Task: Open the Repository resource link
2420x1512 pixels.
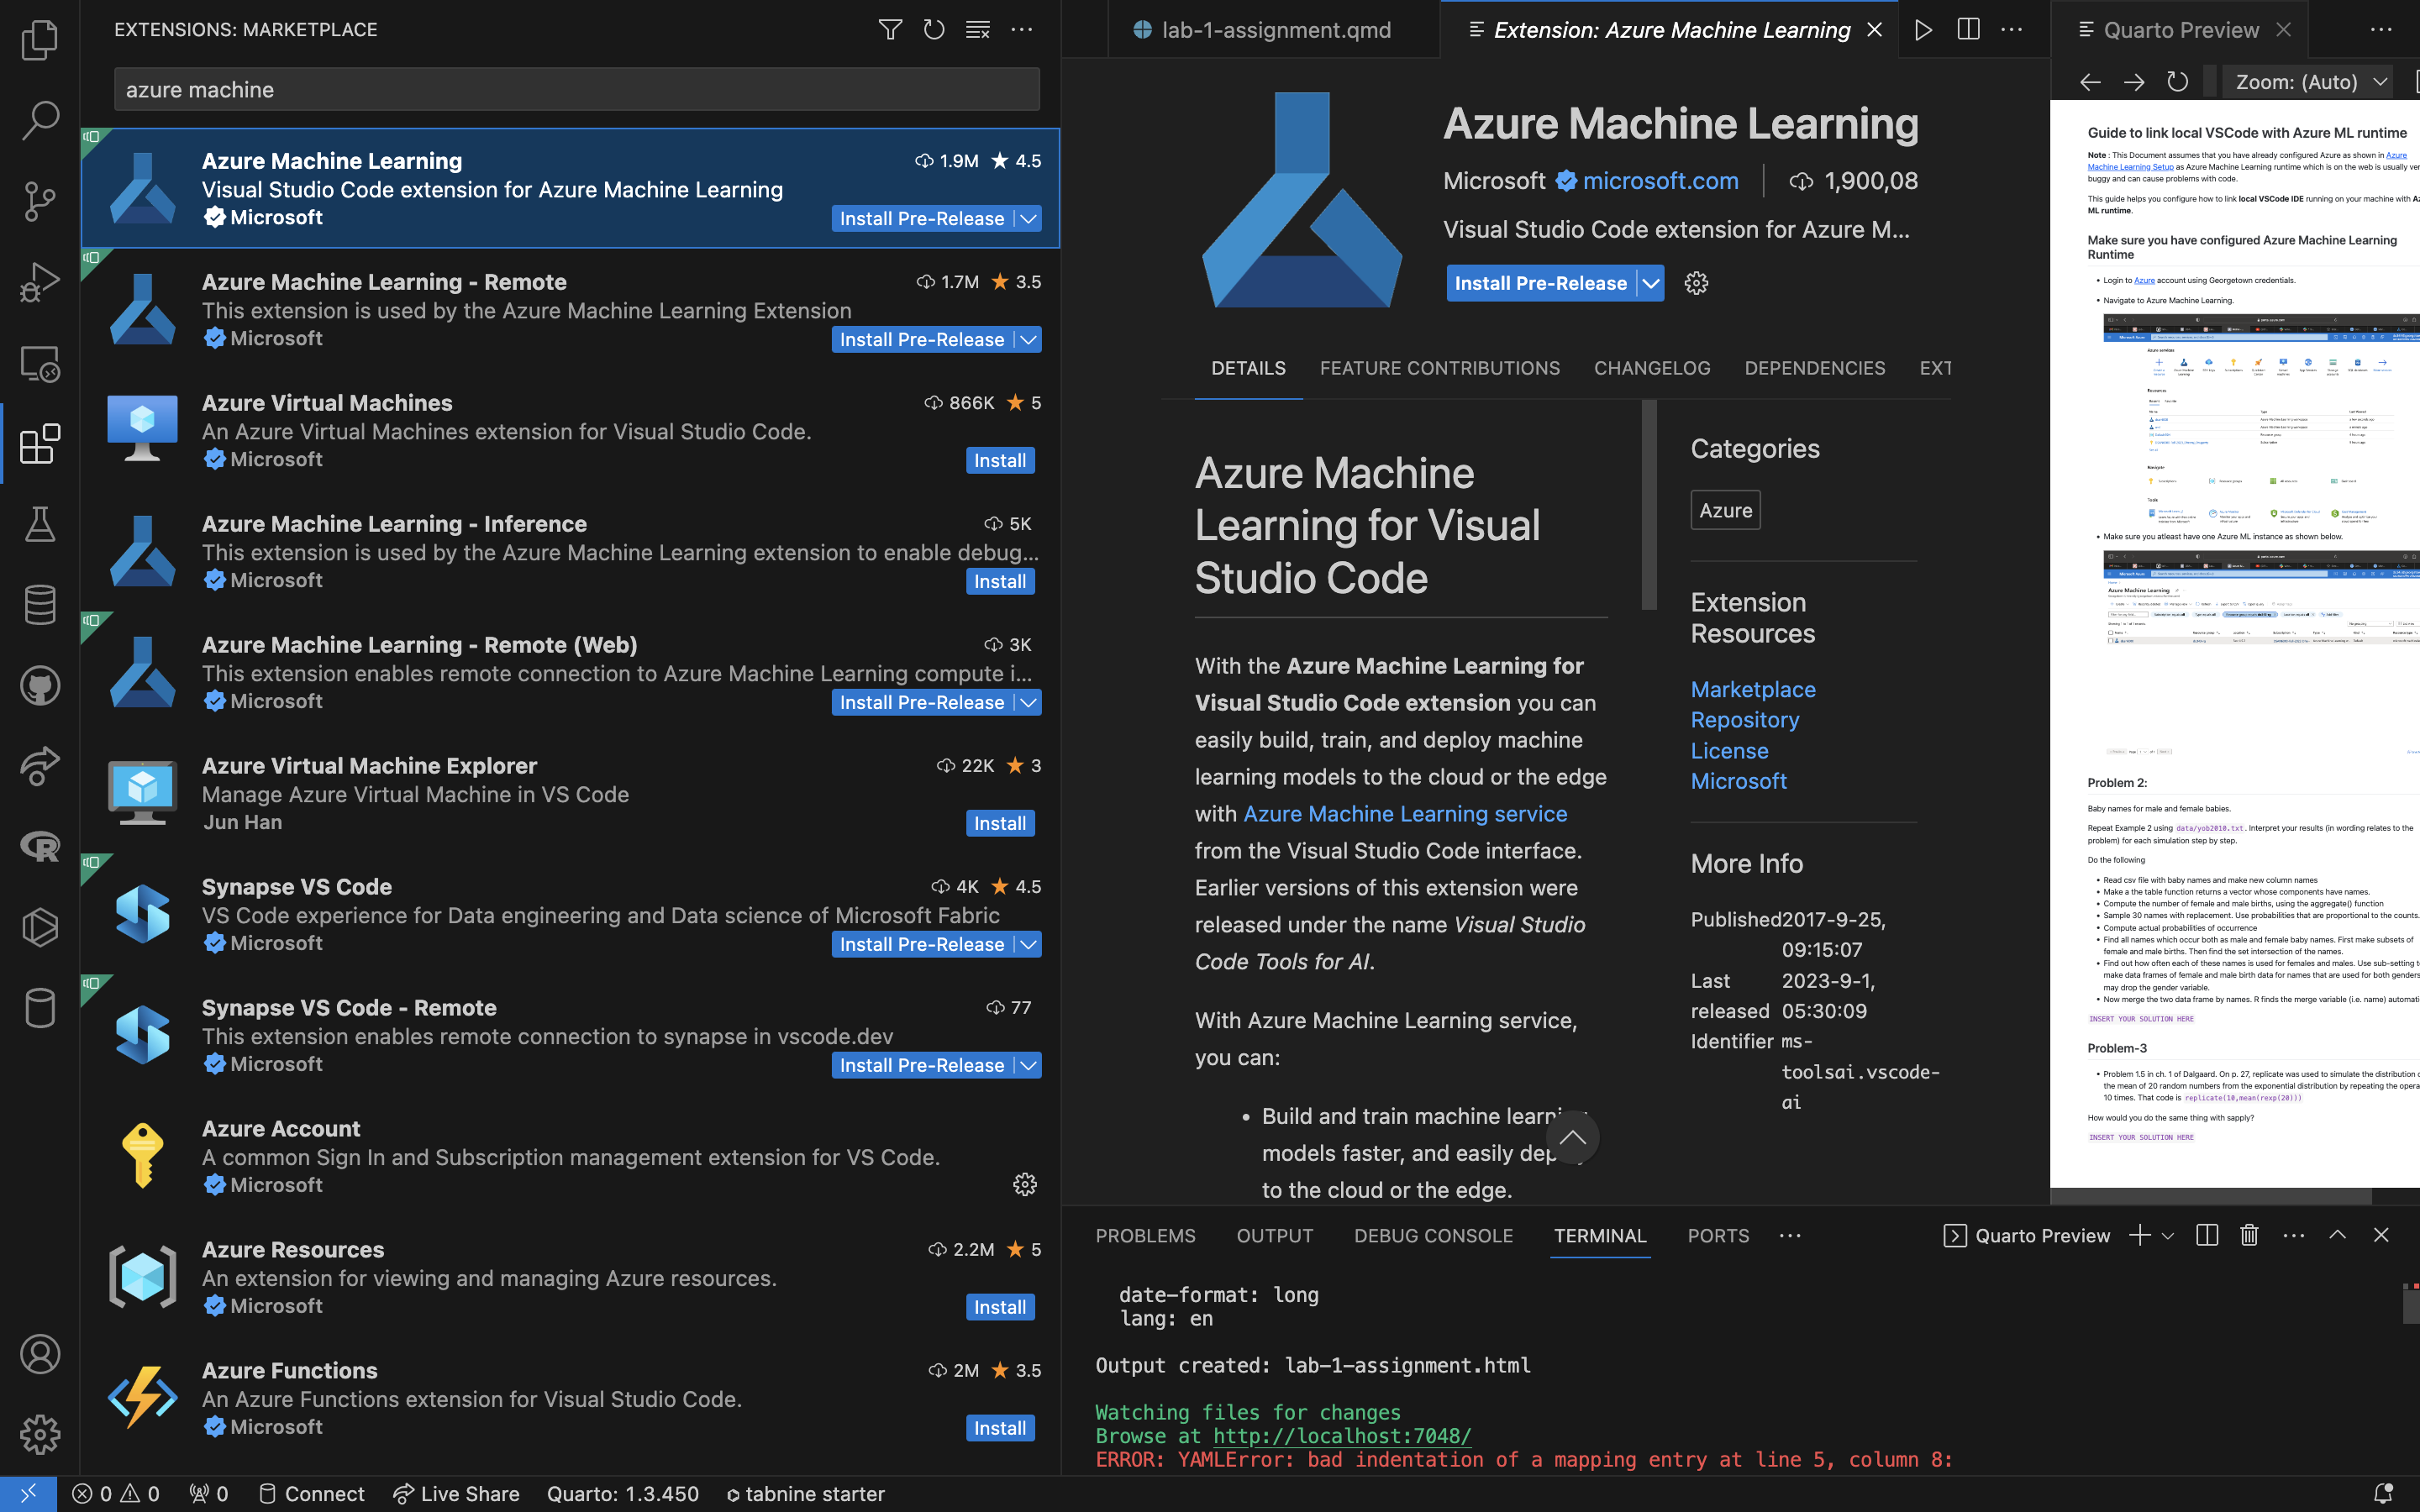Action: (x=1745, y=720)
